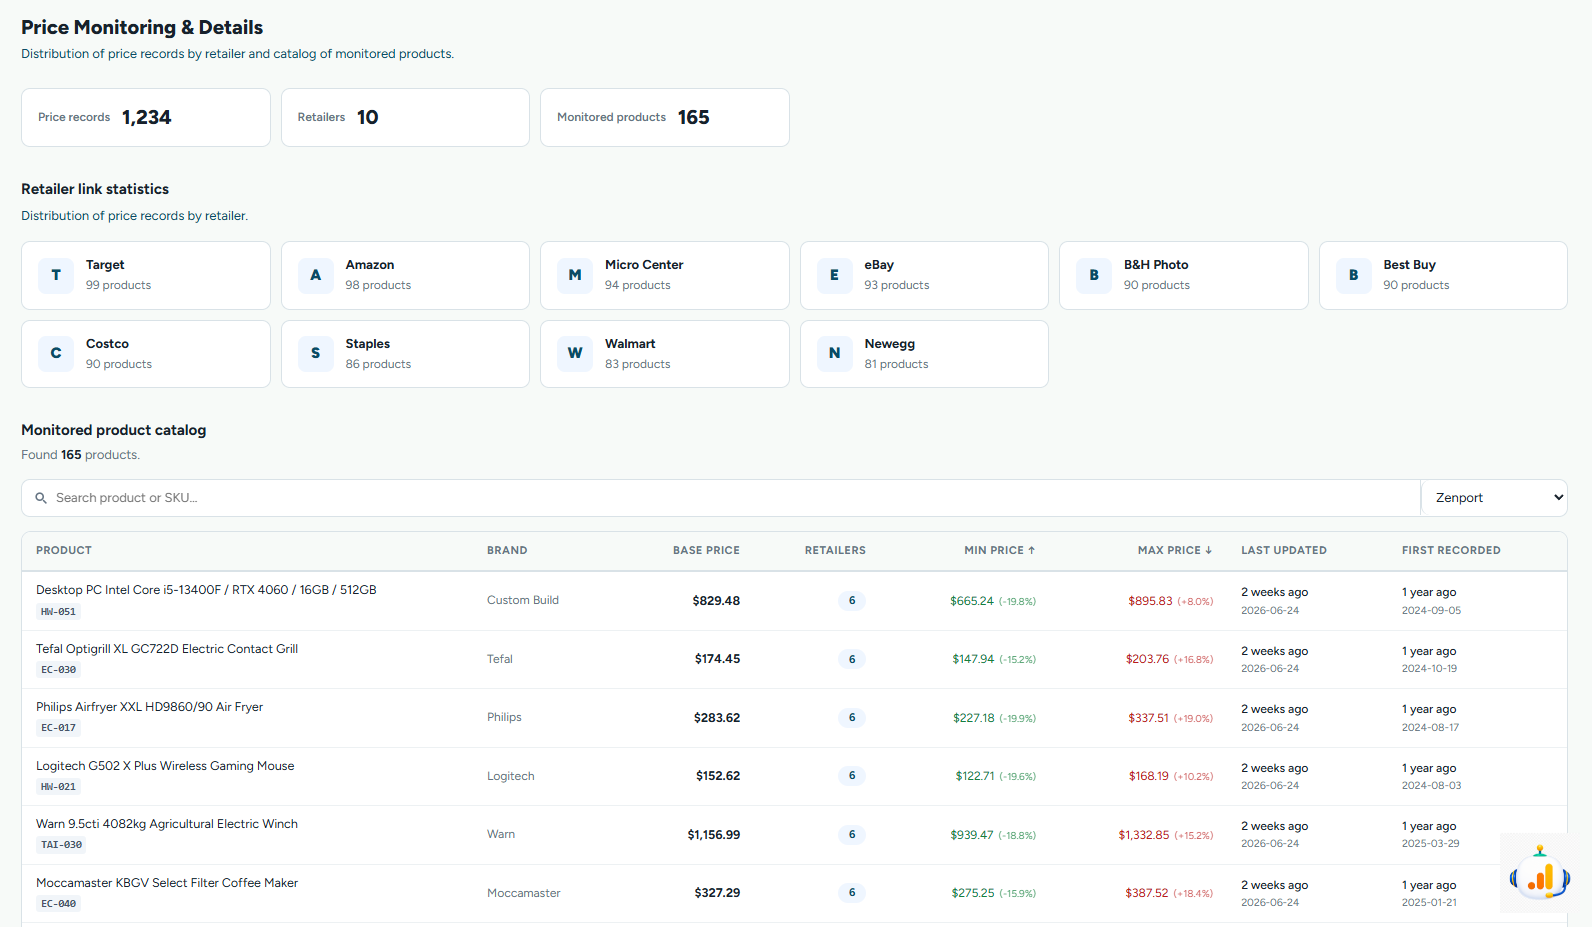Click the B&H Photo B icon
Screen dimensions: 1592x927
[x=1094, y=275]
